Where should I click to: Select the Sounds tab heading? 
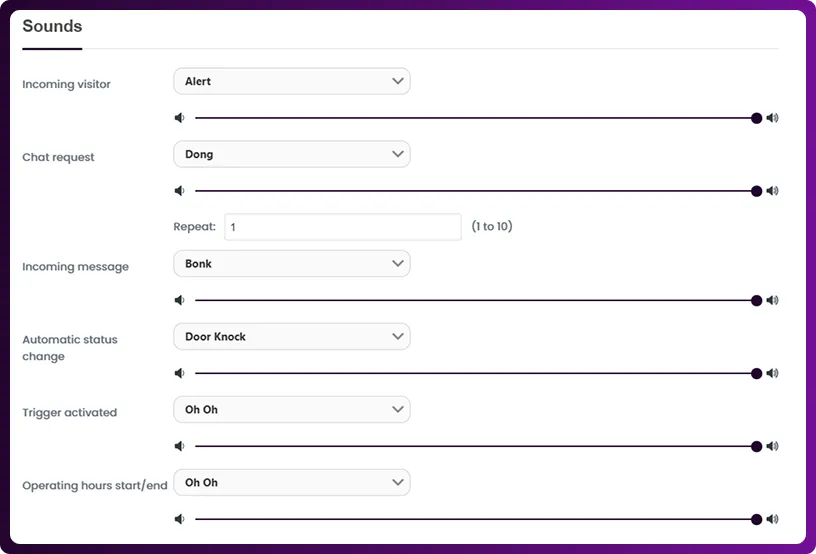coord(52,26)
